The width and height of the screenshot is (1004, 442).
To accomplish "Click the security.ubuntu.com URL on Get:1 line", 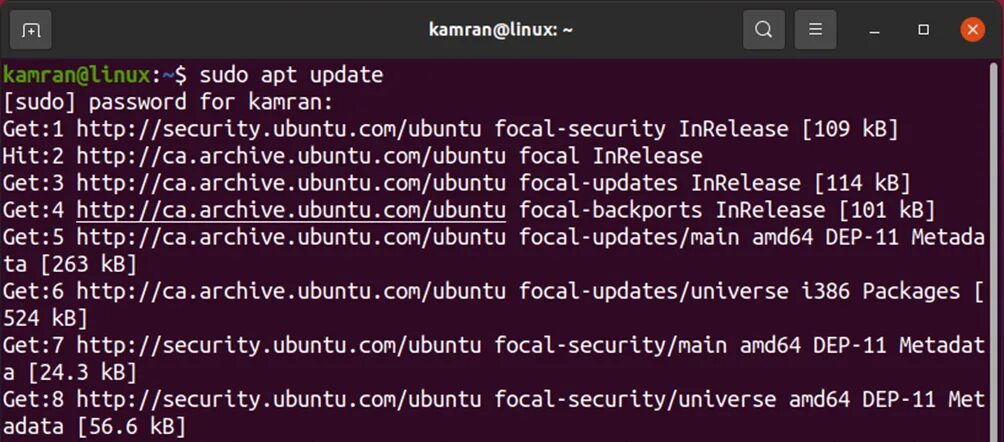I will (x=279, y=129).
